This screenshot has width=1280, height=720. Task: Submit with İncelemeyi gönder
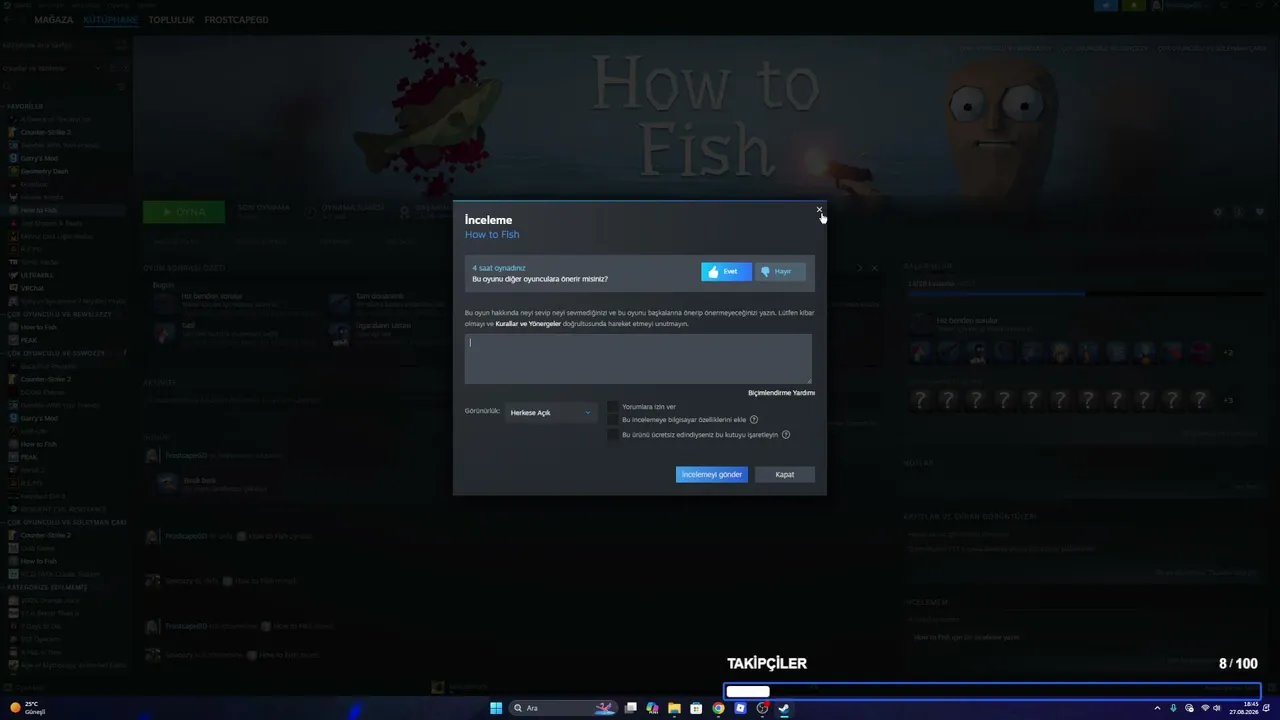[x=712, y=475]
